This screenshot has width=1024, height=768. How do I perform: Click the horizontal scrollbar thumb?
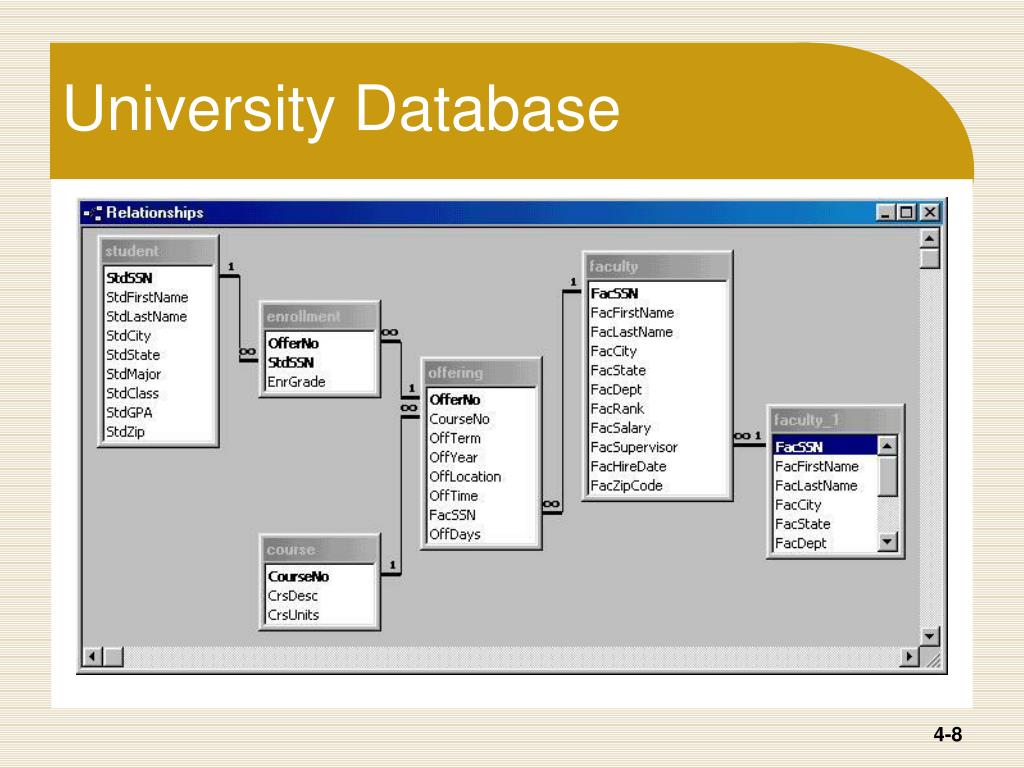113,656
